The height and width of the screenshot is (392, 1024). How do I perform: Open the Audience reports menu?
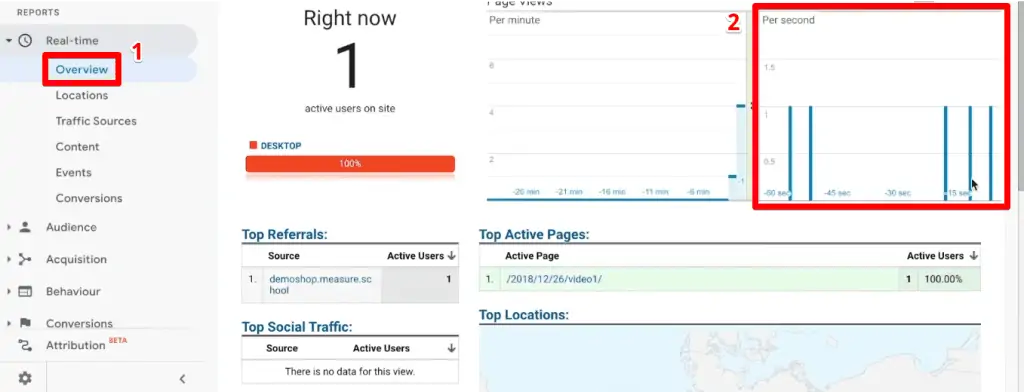point(71,227)
